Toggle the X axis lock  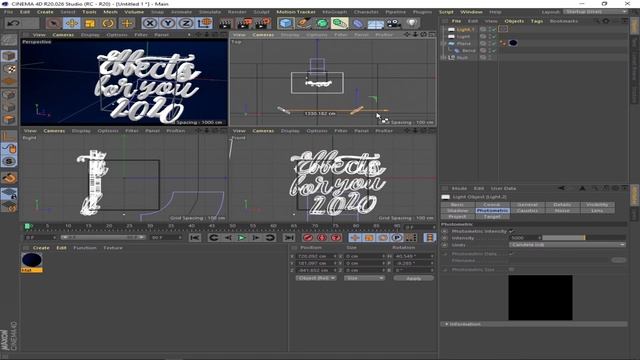tap(150, 23)
